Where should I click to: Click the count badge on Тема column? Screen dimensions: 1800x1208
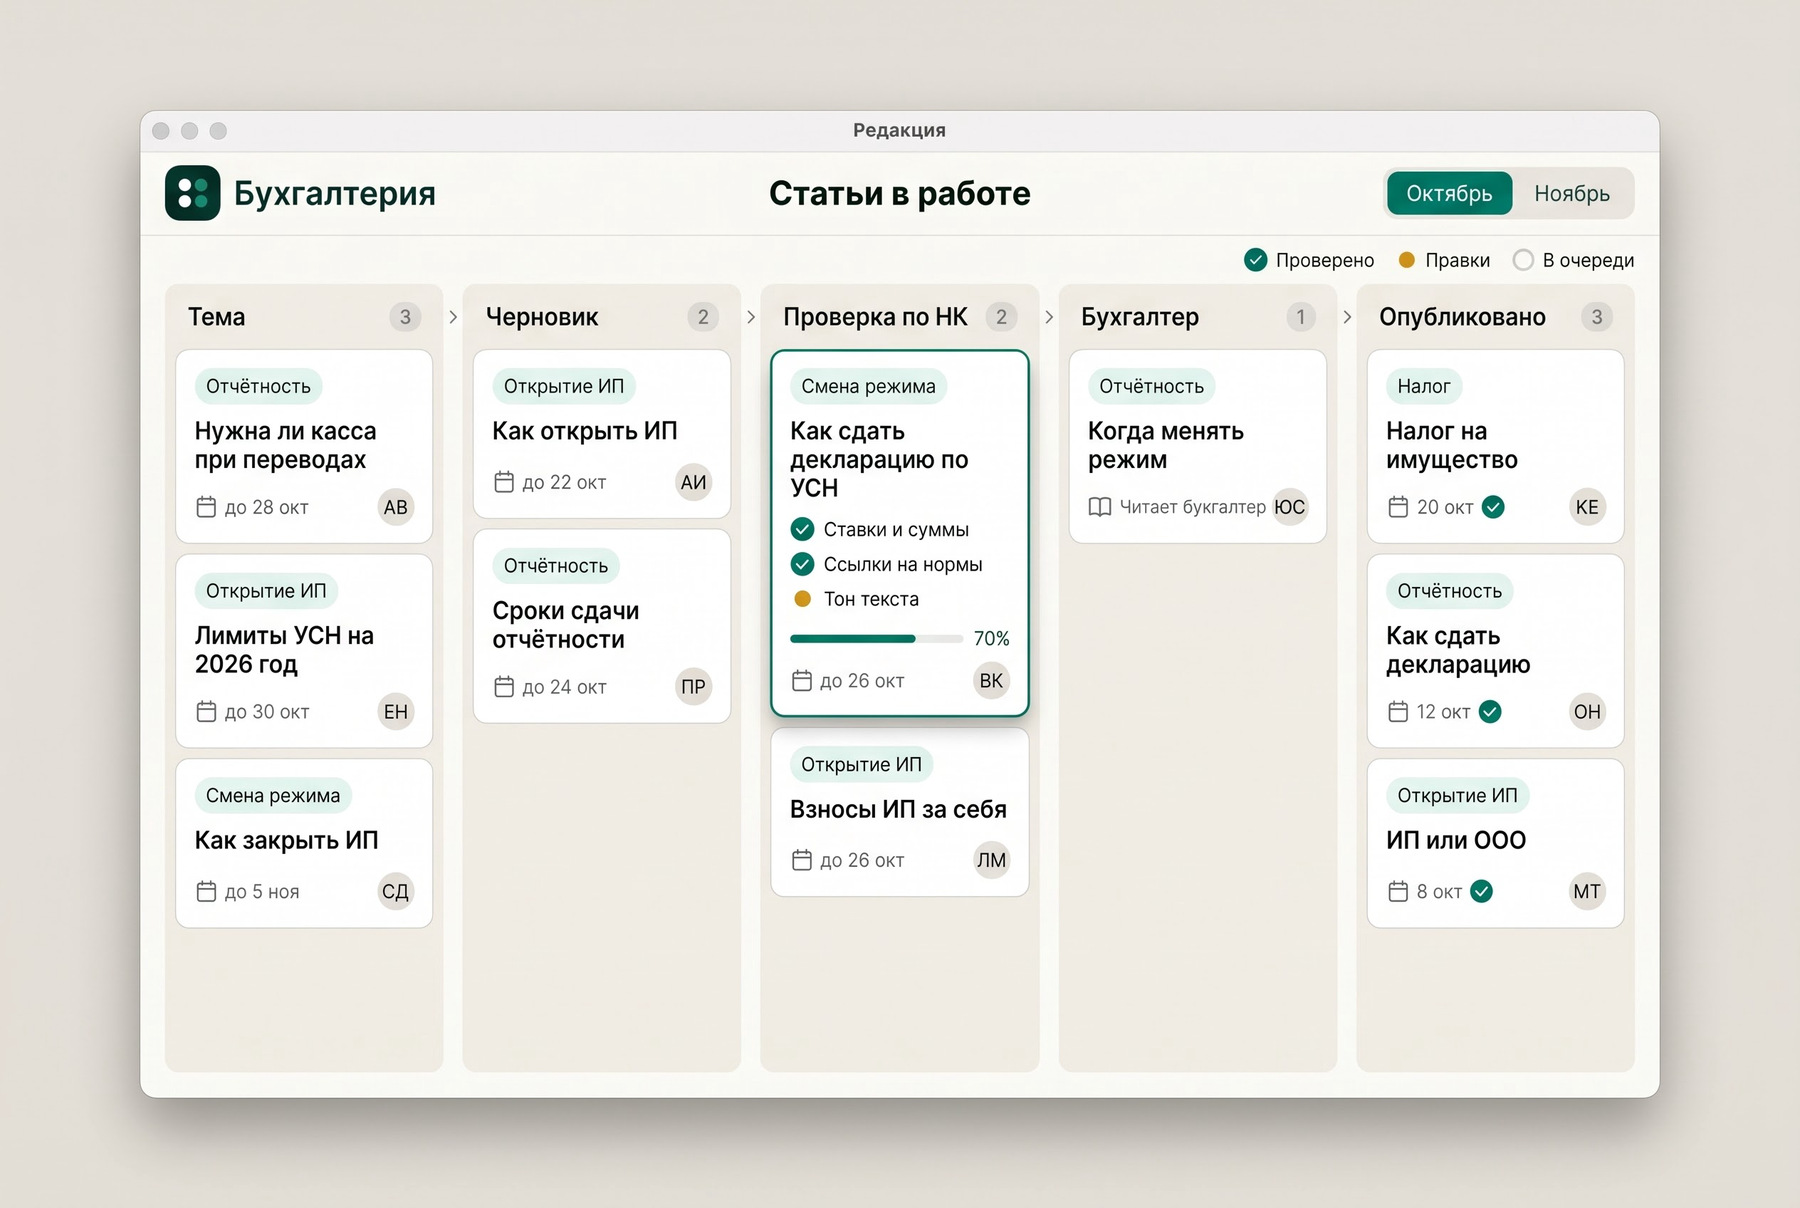[x=405, y=317]
